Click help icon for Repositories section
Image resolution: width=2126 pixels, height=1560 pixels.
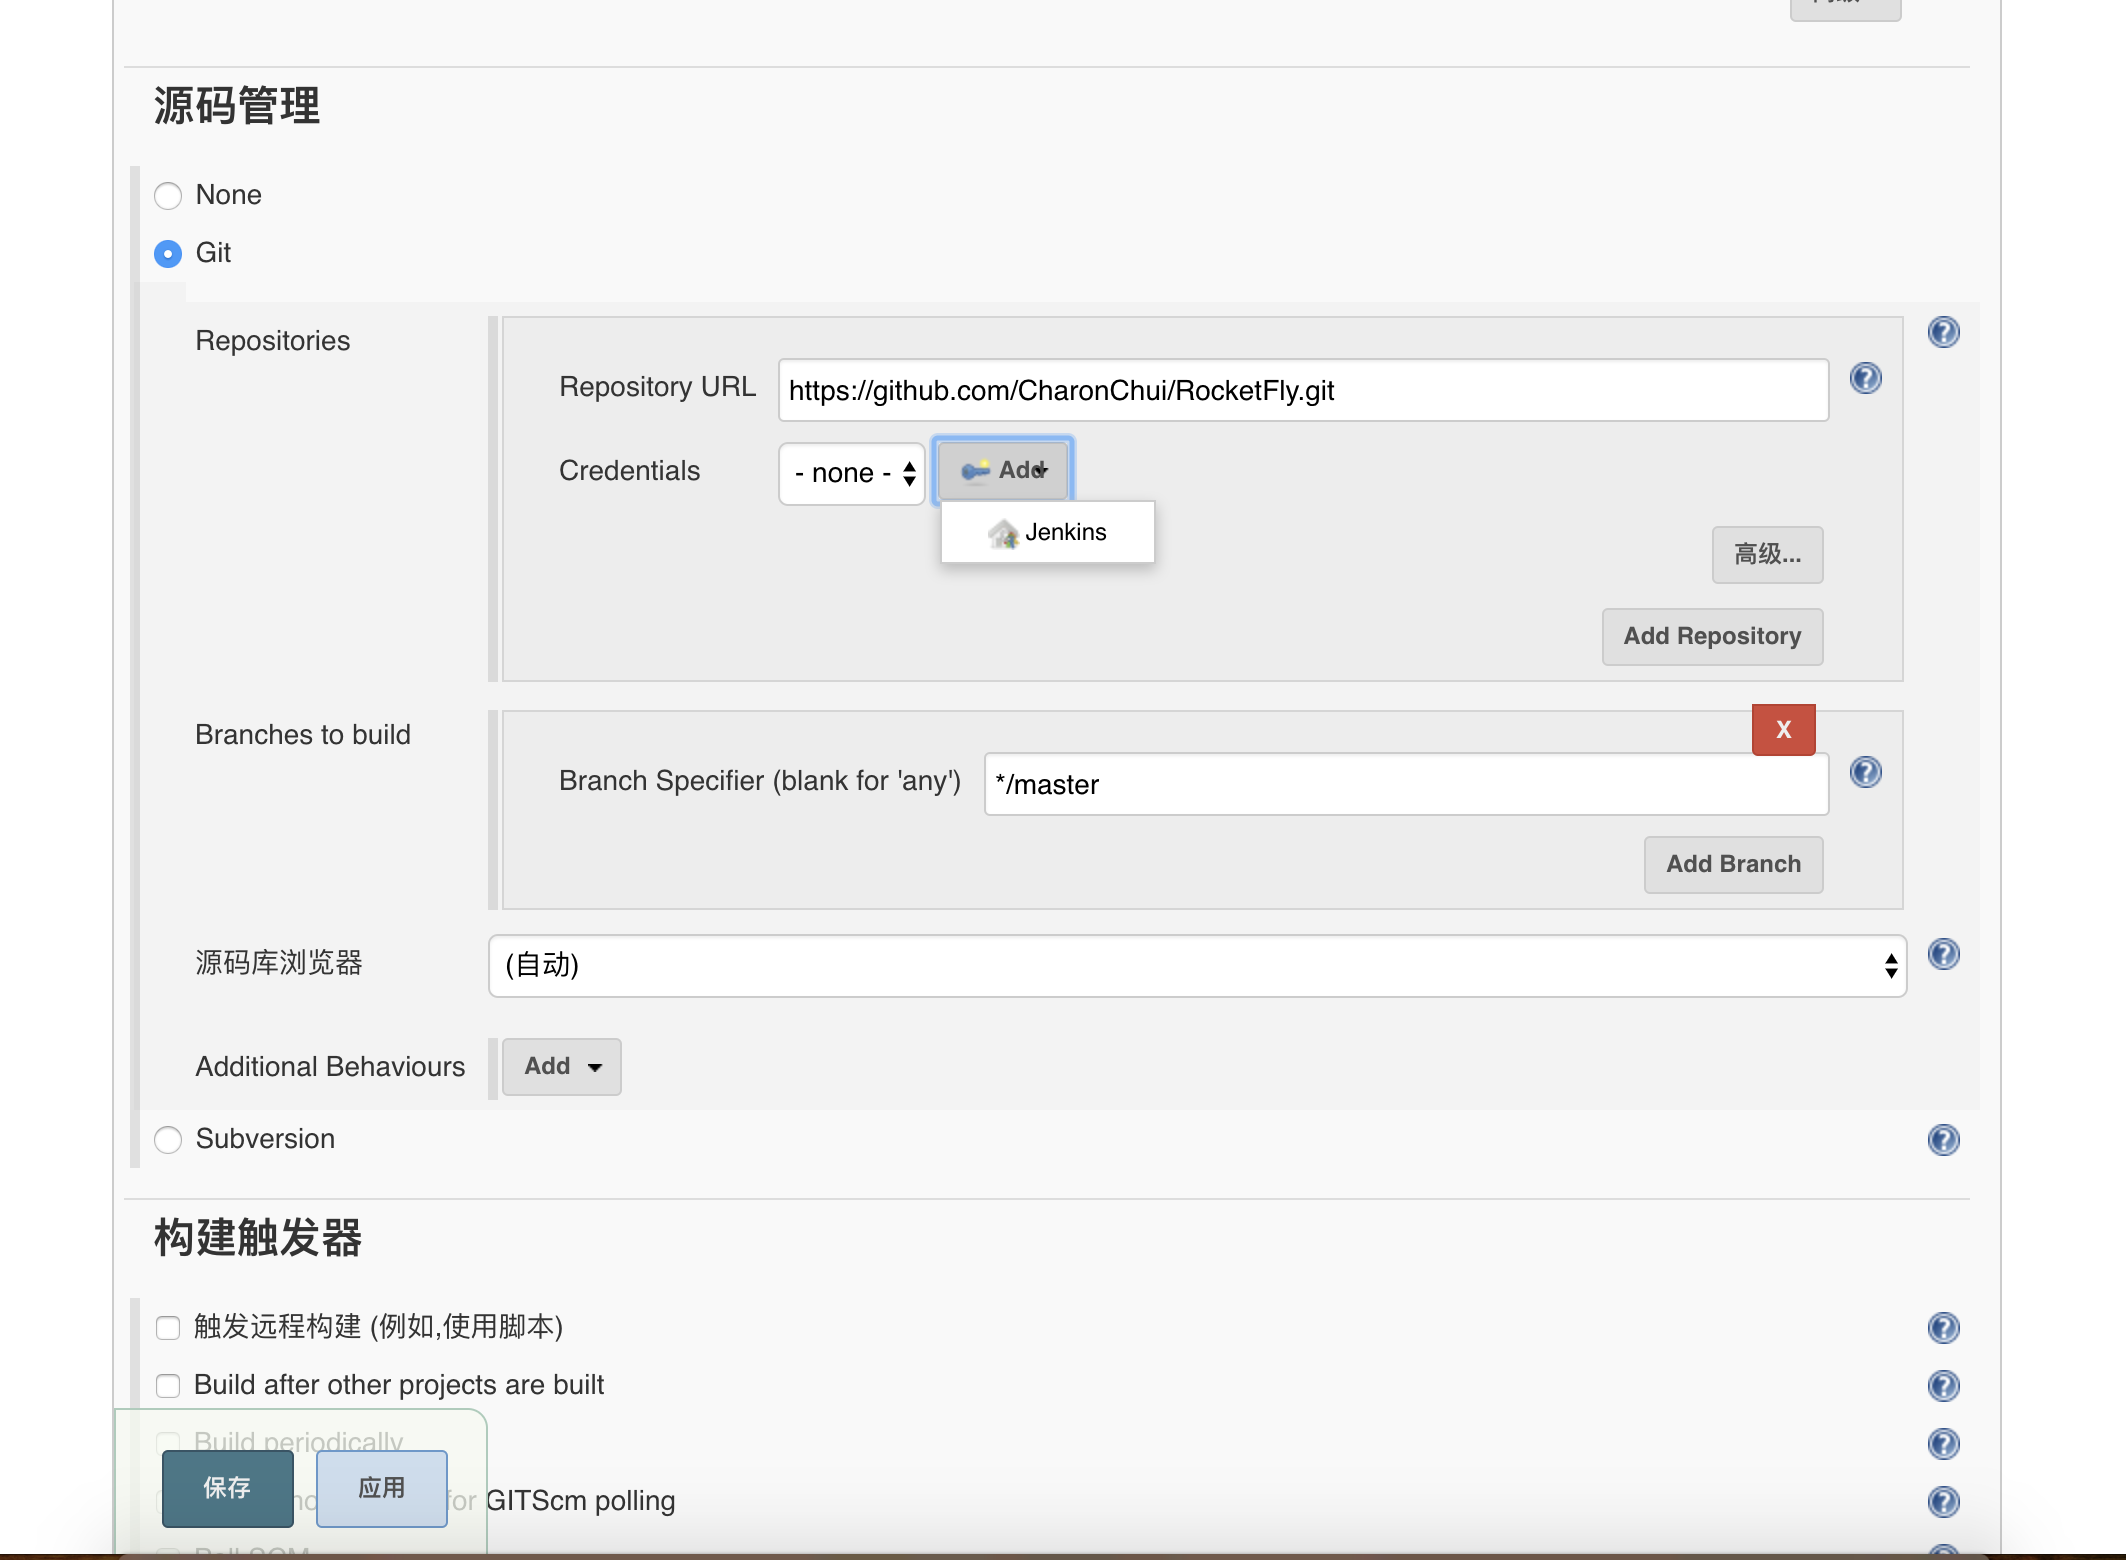(1943, 332)
